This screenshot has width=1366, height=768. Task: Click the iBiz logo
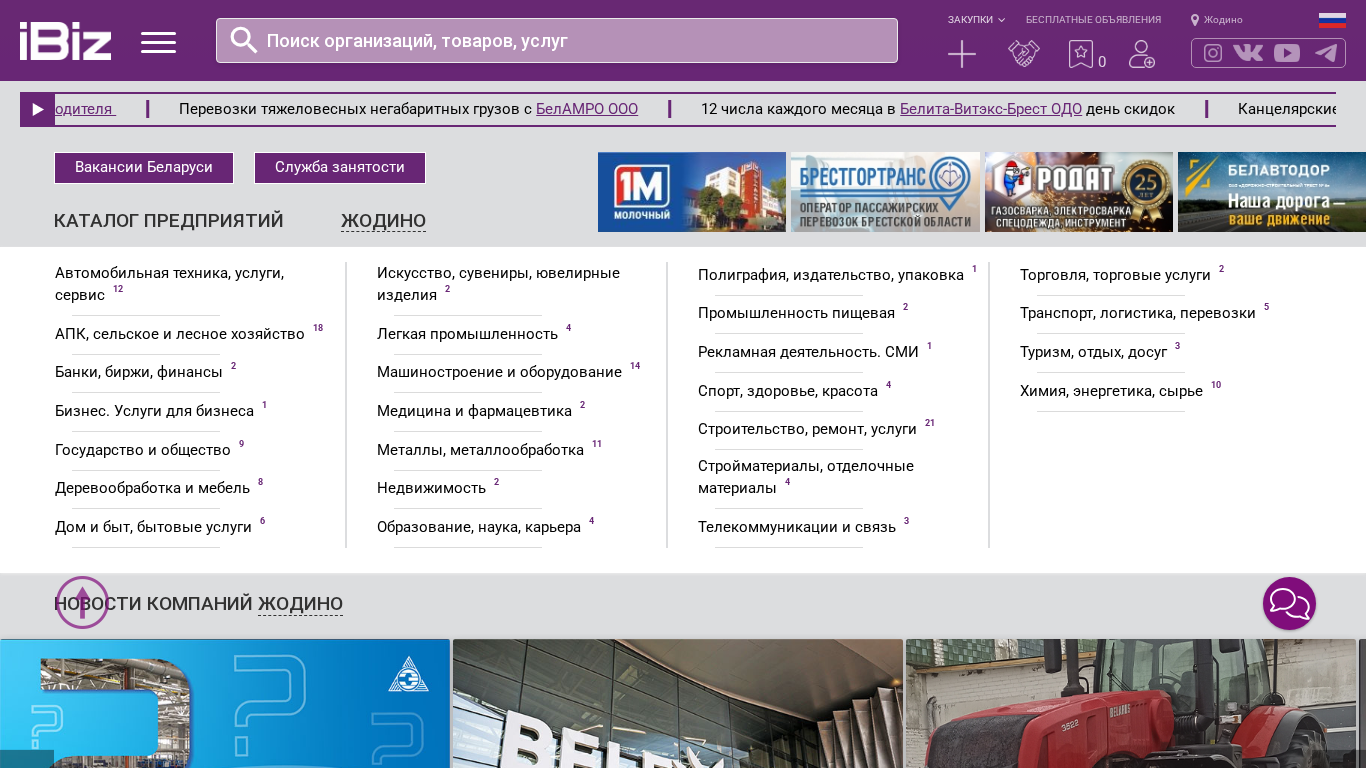point(65,41)
